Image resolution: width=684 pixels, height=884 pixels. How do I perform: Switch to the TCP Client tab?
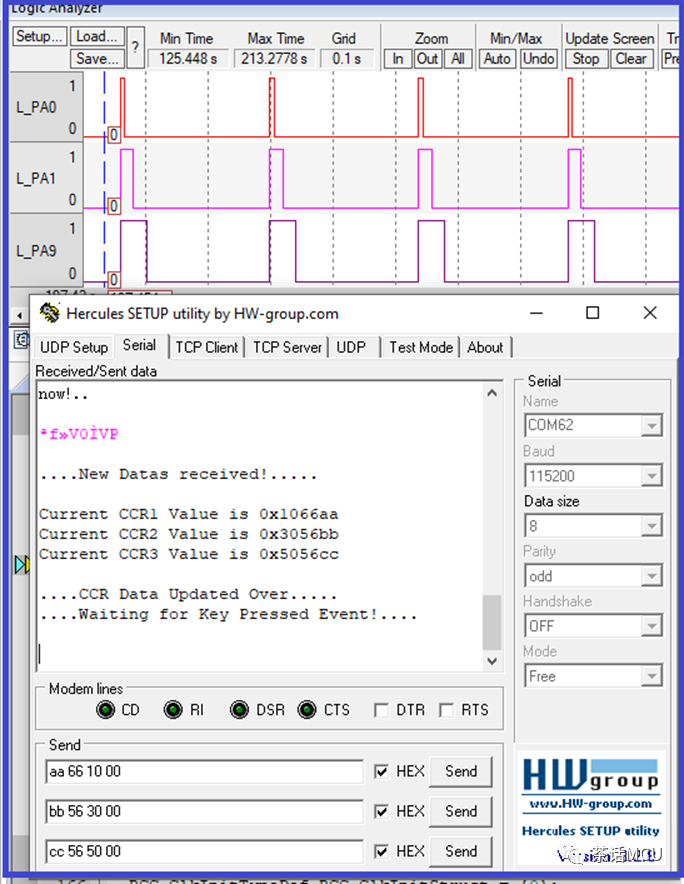pyautogui.click(x=206, y=347)
